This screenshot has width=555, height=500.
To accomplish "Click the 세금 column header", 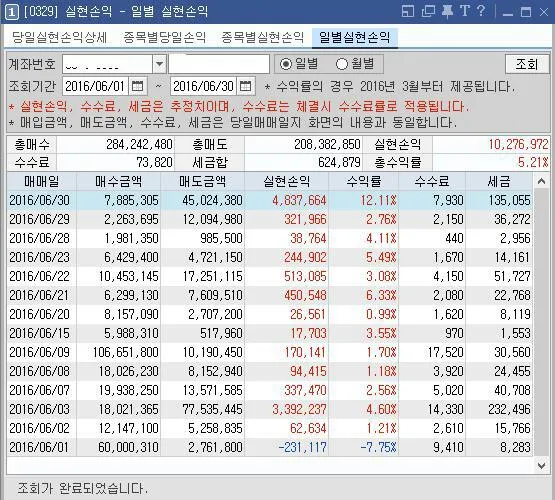I will click(499, 182).
